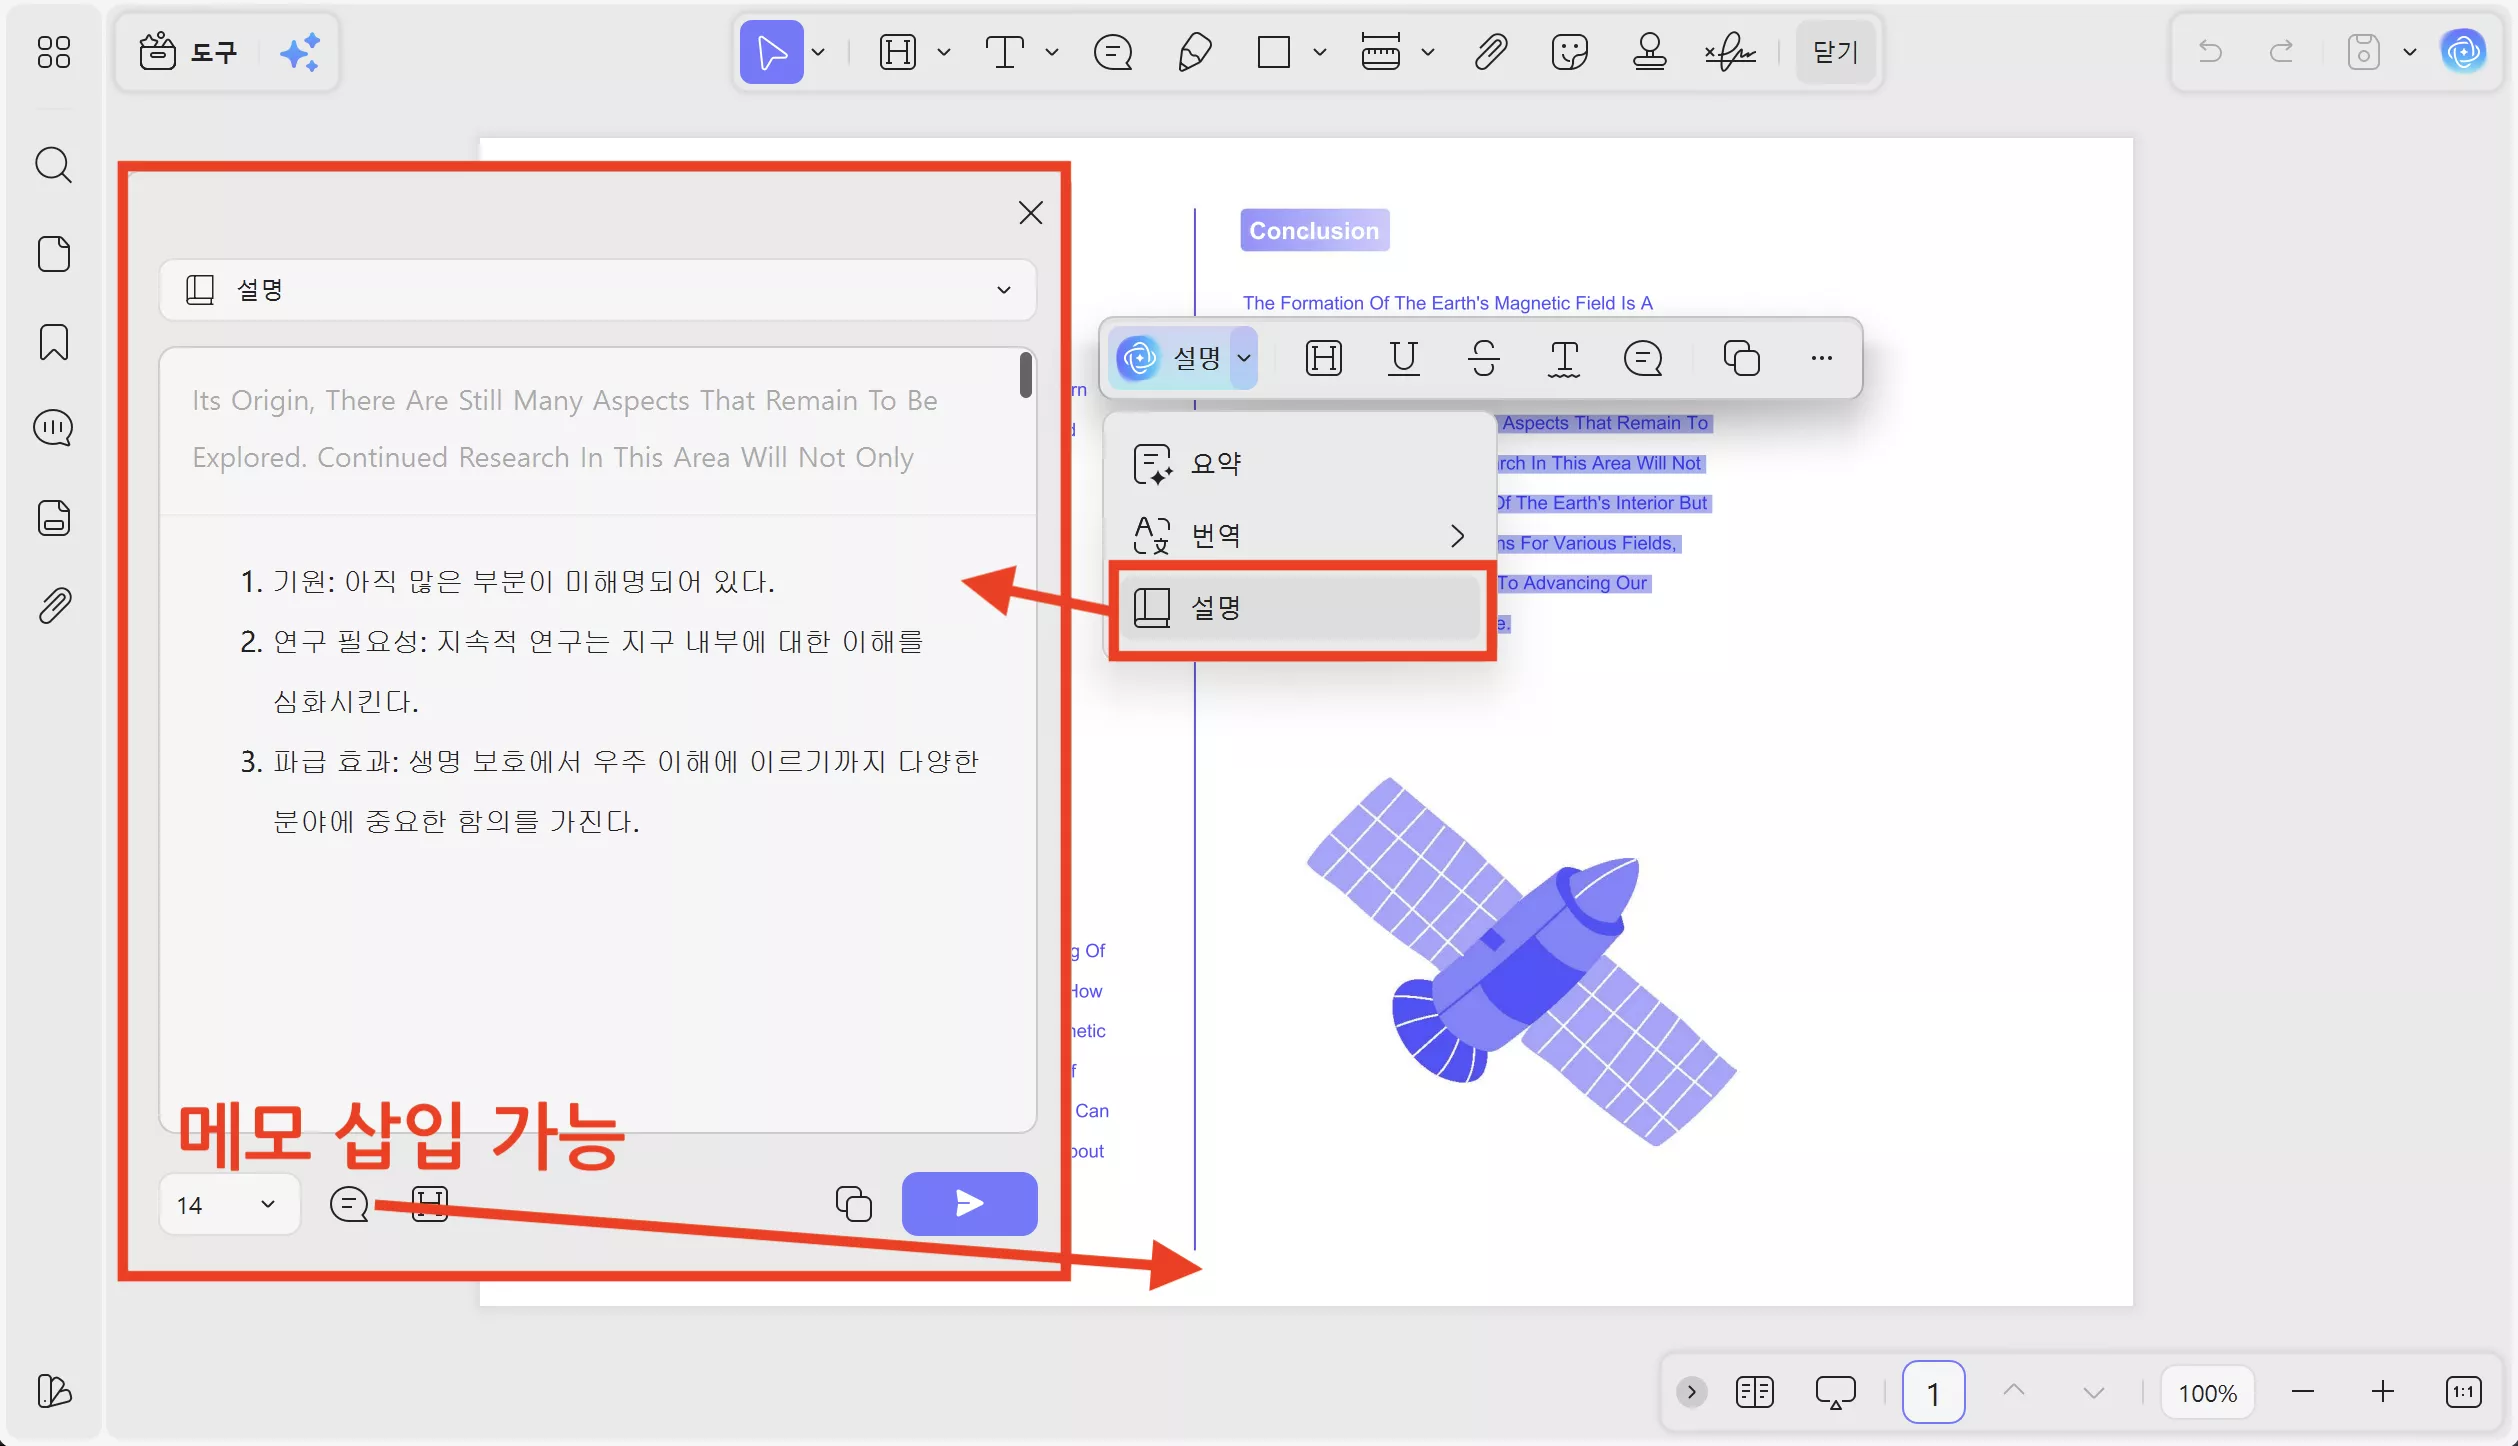This screenshot has height=1446, width=2518.
Task: Select the sticker tool icon
Action: click(x=1569, y=52)
